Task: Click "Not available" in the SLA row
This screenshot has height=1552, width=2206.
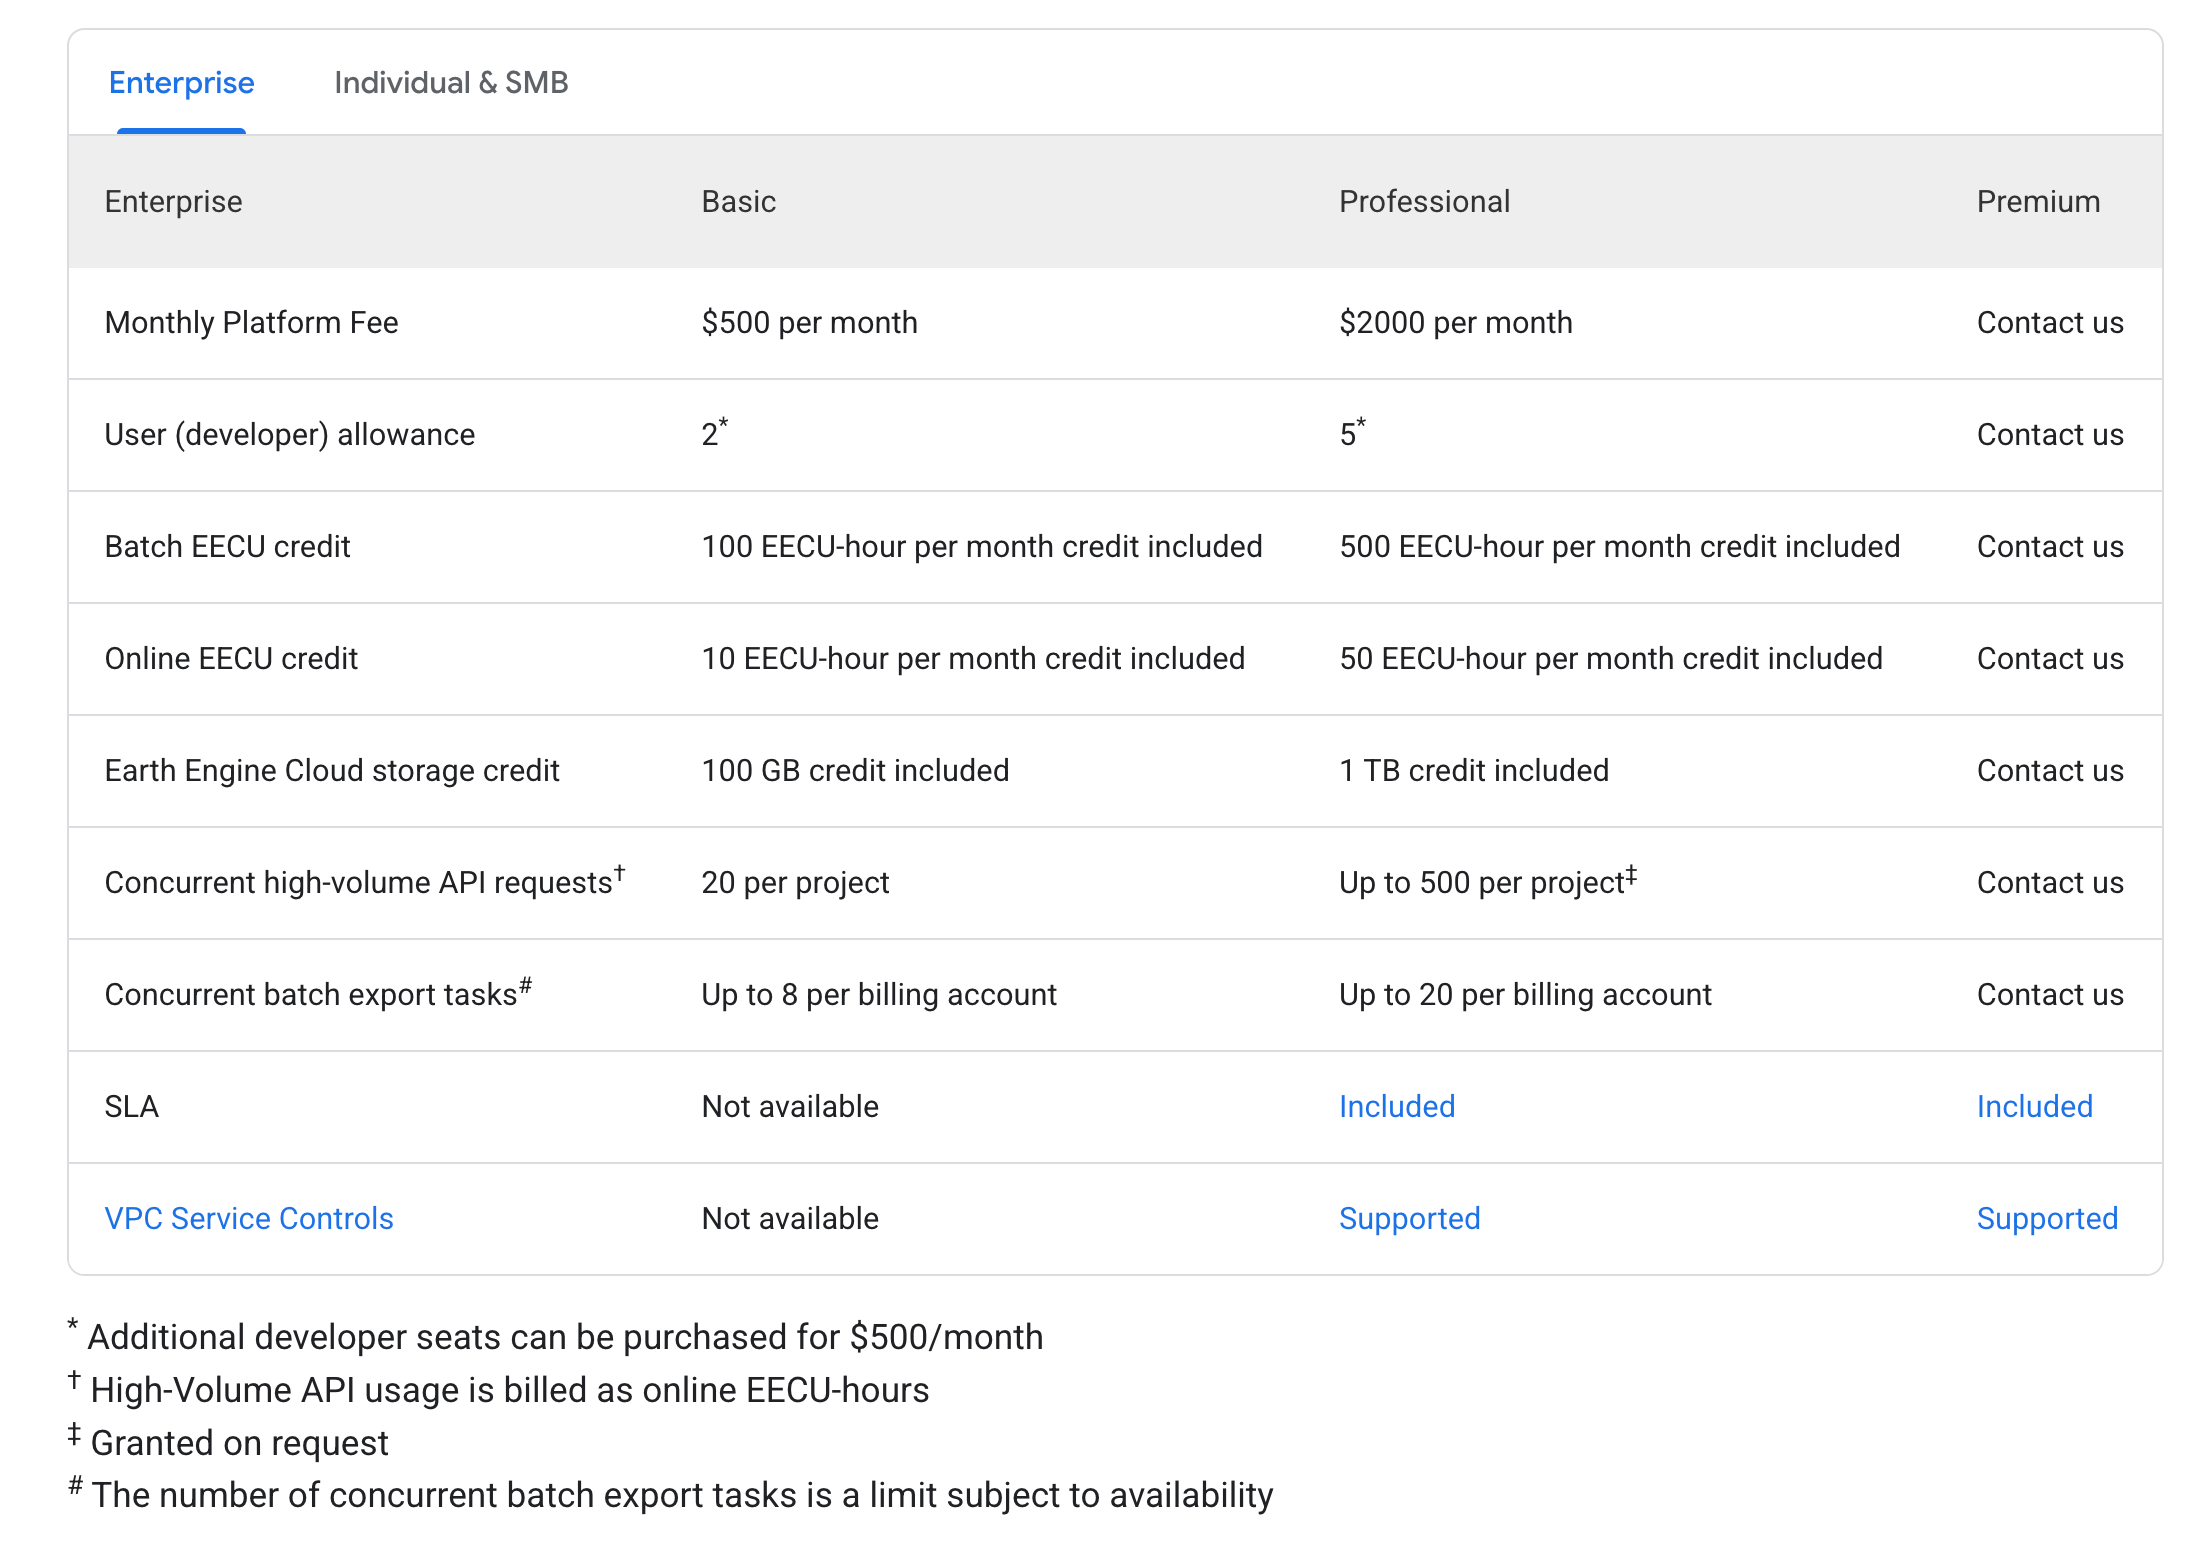Action: tap(790, 1106)
